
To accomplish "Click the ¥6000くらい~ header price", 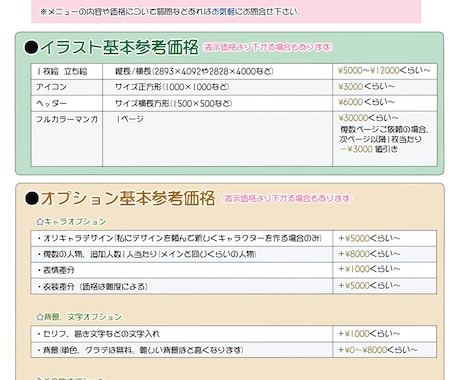I will pyautogui.click(x=366, y=102).
